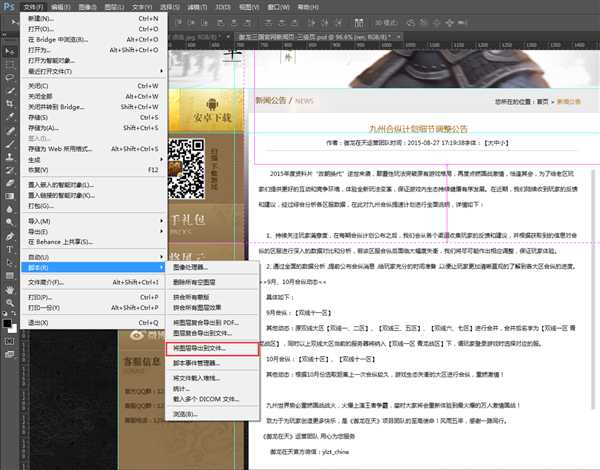
Task: Choose 打印(P)... menu item
Action: click(x=93, y=297)
